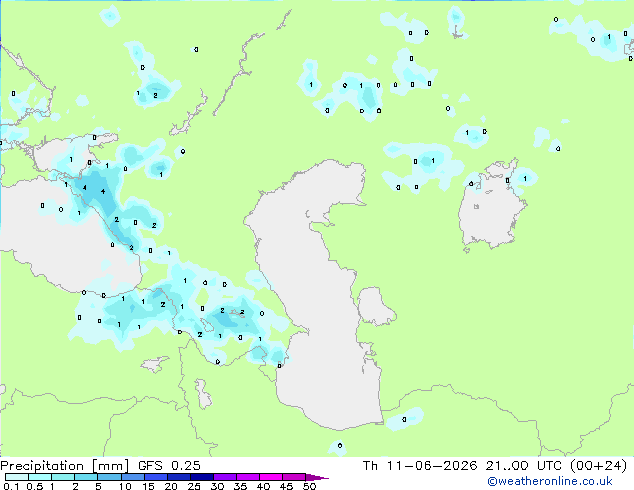Select the 1–2 mm legend color swatch
The image size is (634, 490).
[63, 477]
